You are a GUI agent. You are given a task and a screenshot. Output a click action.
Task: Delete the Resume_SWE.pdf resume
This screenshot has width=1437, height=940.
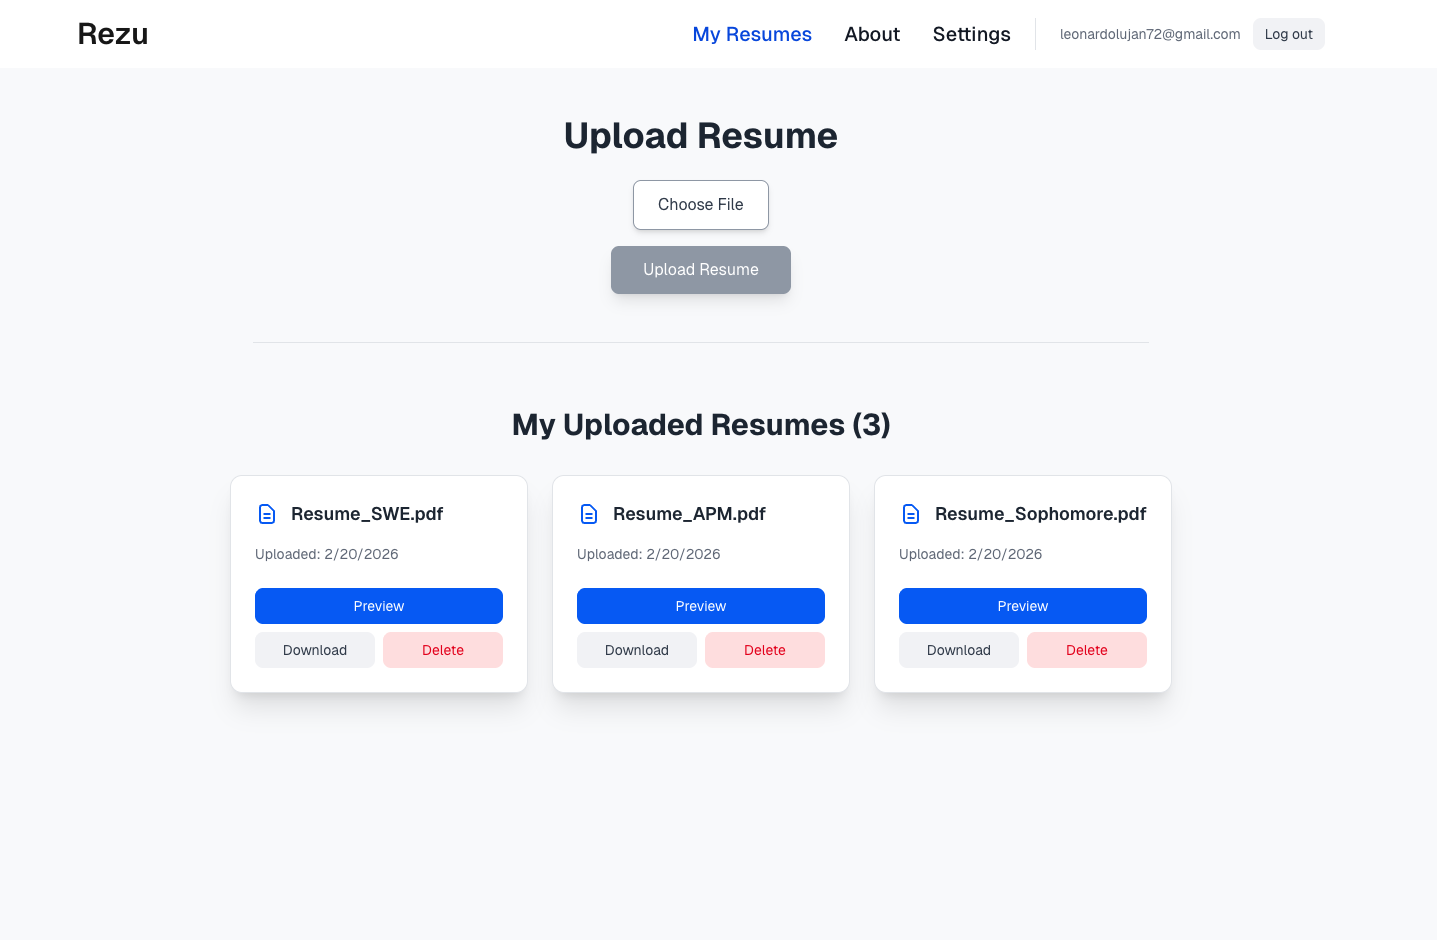pyautogui.click(x=443, y=650)
